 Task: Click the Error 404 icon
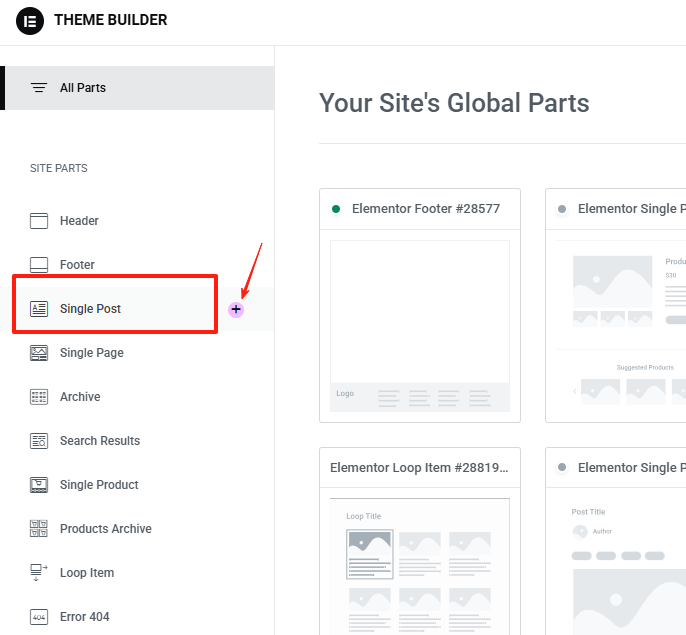pos(39,617)
